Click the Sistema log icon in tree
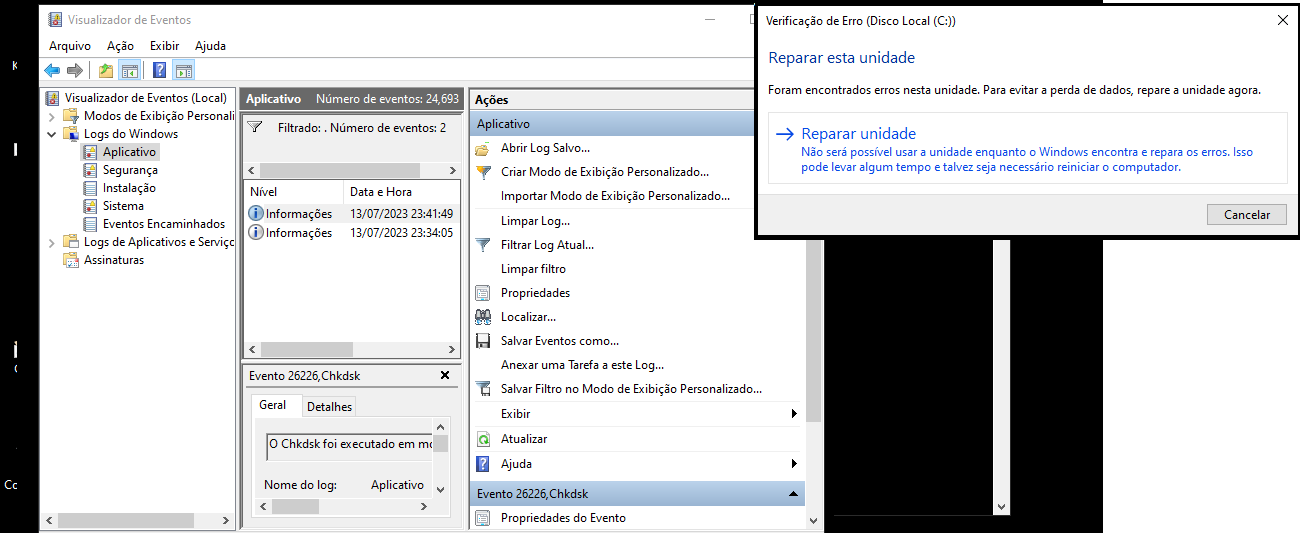Screen dimensions: 1304x533 point(90,206)
